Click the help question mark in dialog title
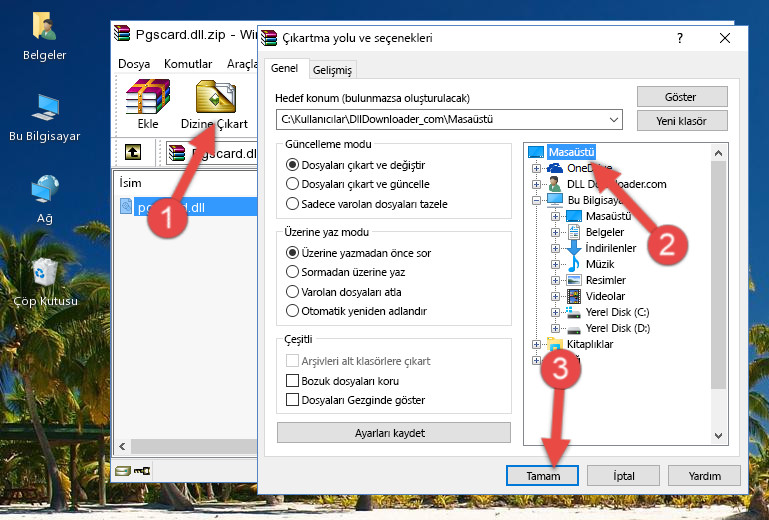Screen dimensions: 769x520 pyautogui.click(x=680, y=38)
